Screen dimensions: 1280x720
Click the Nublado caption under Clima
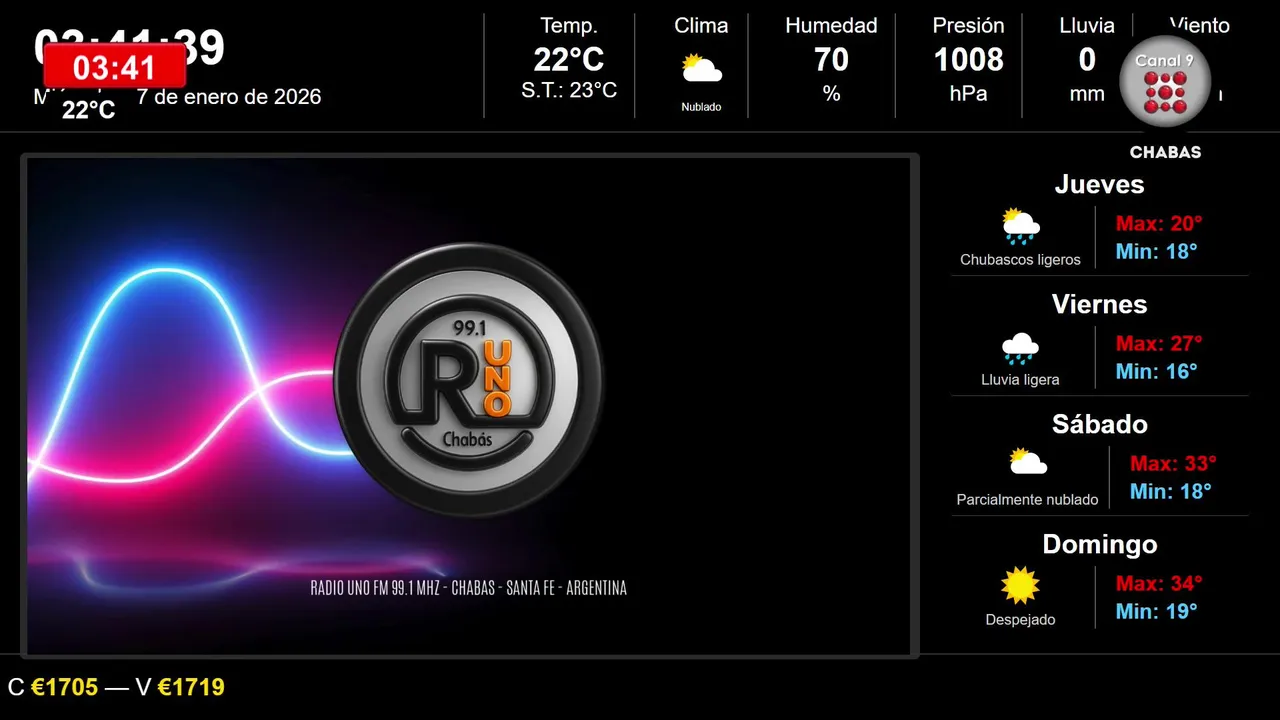click(701, 107)
